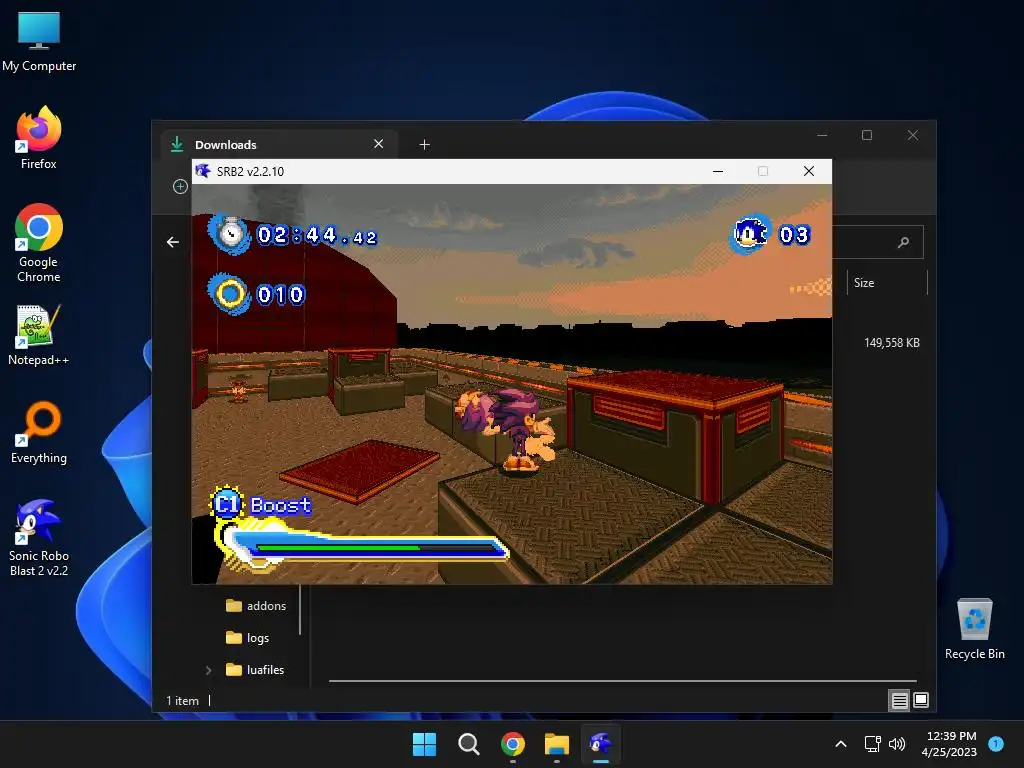Select the addons folder in navigation pane

(x=256, y=606)
